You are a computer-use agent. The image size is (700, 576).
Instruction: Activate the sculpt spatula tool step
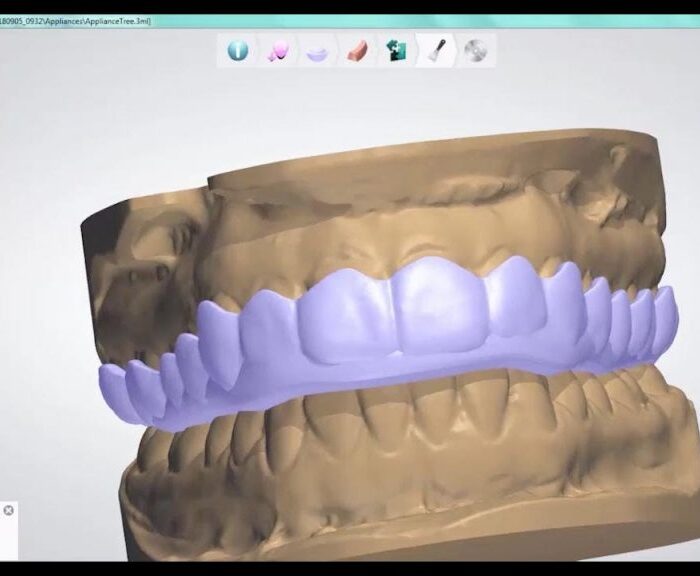click(436, 50)
